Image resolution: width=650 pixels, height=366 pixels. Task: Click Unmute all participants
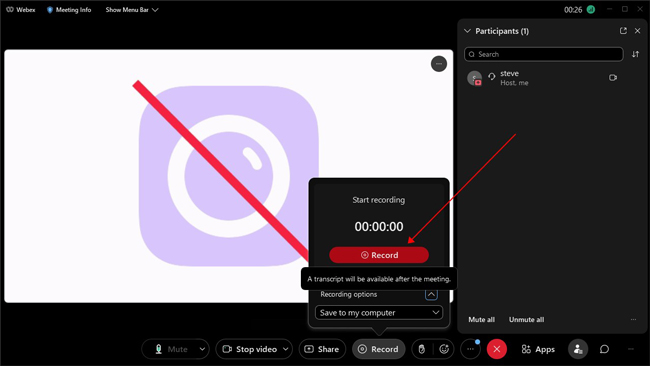pos(526,320)
